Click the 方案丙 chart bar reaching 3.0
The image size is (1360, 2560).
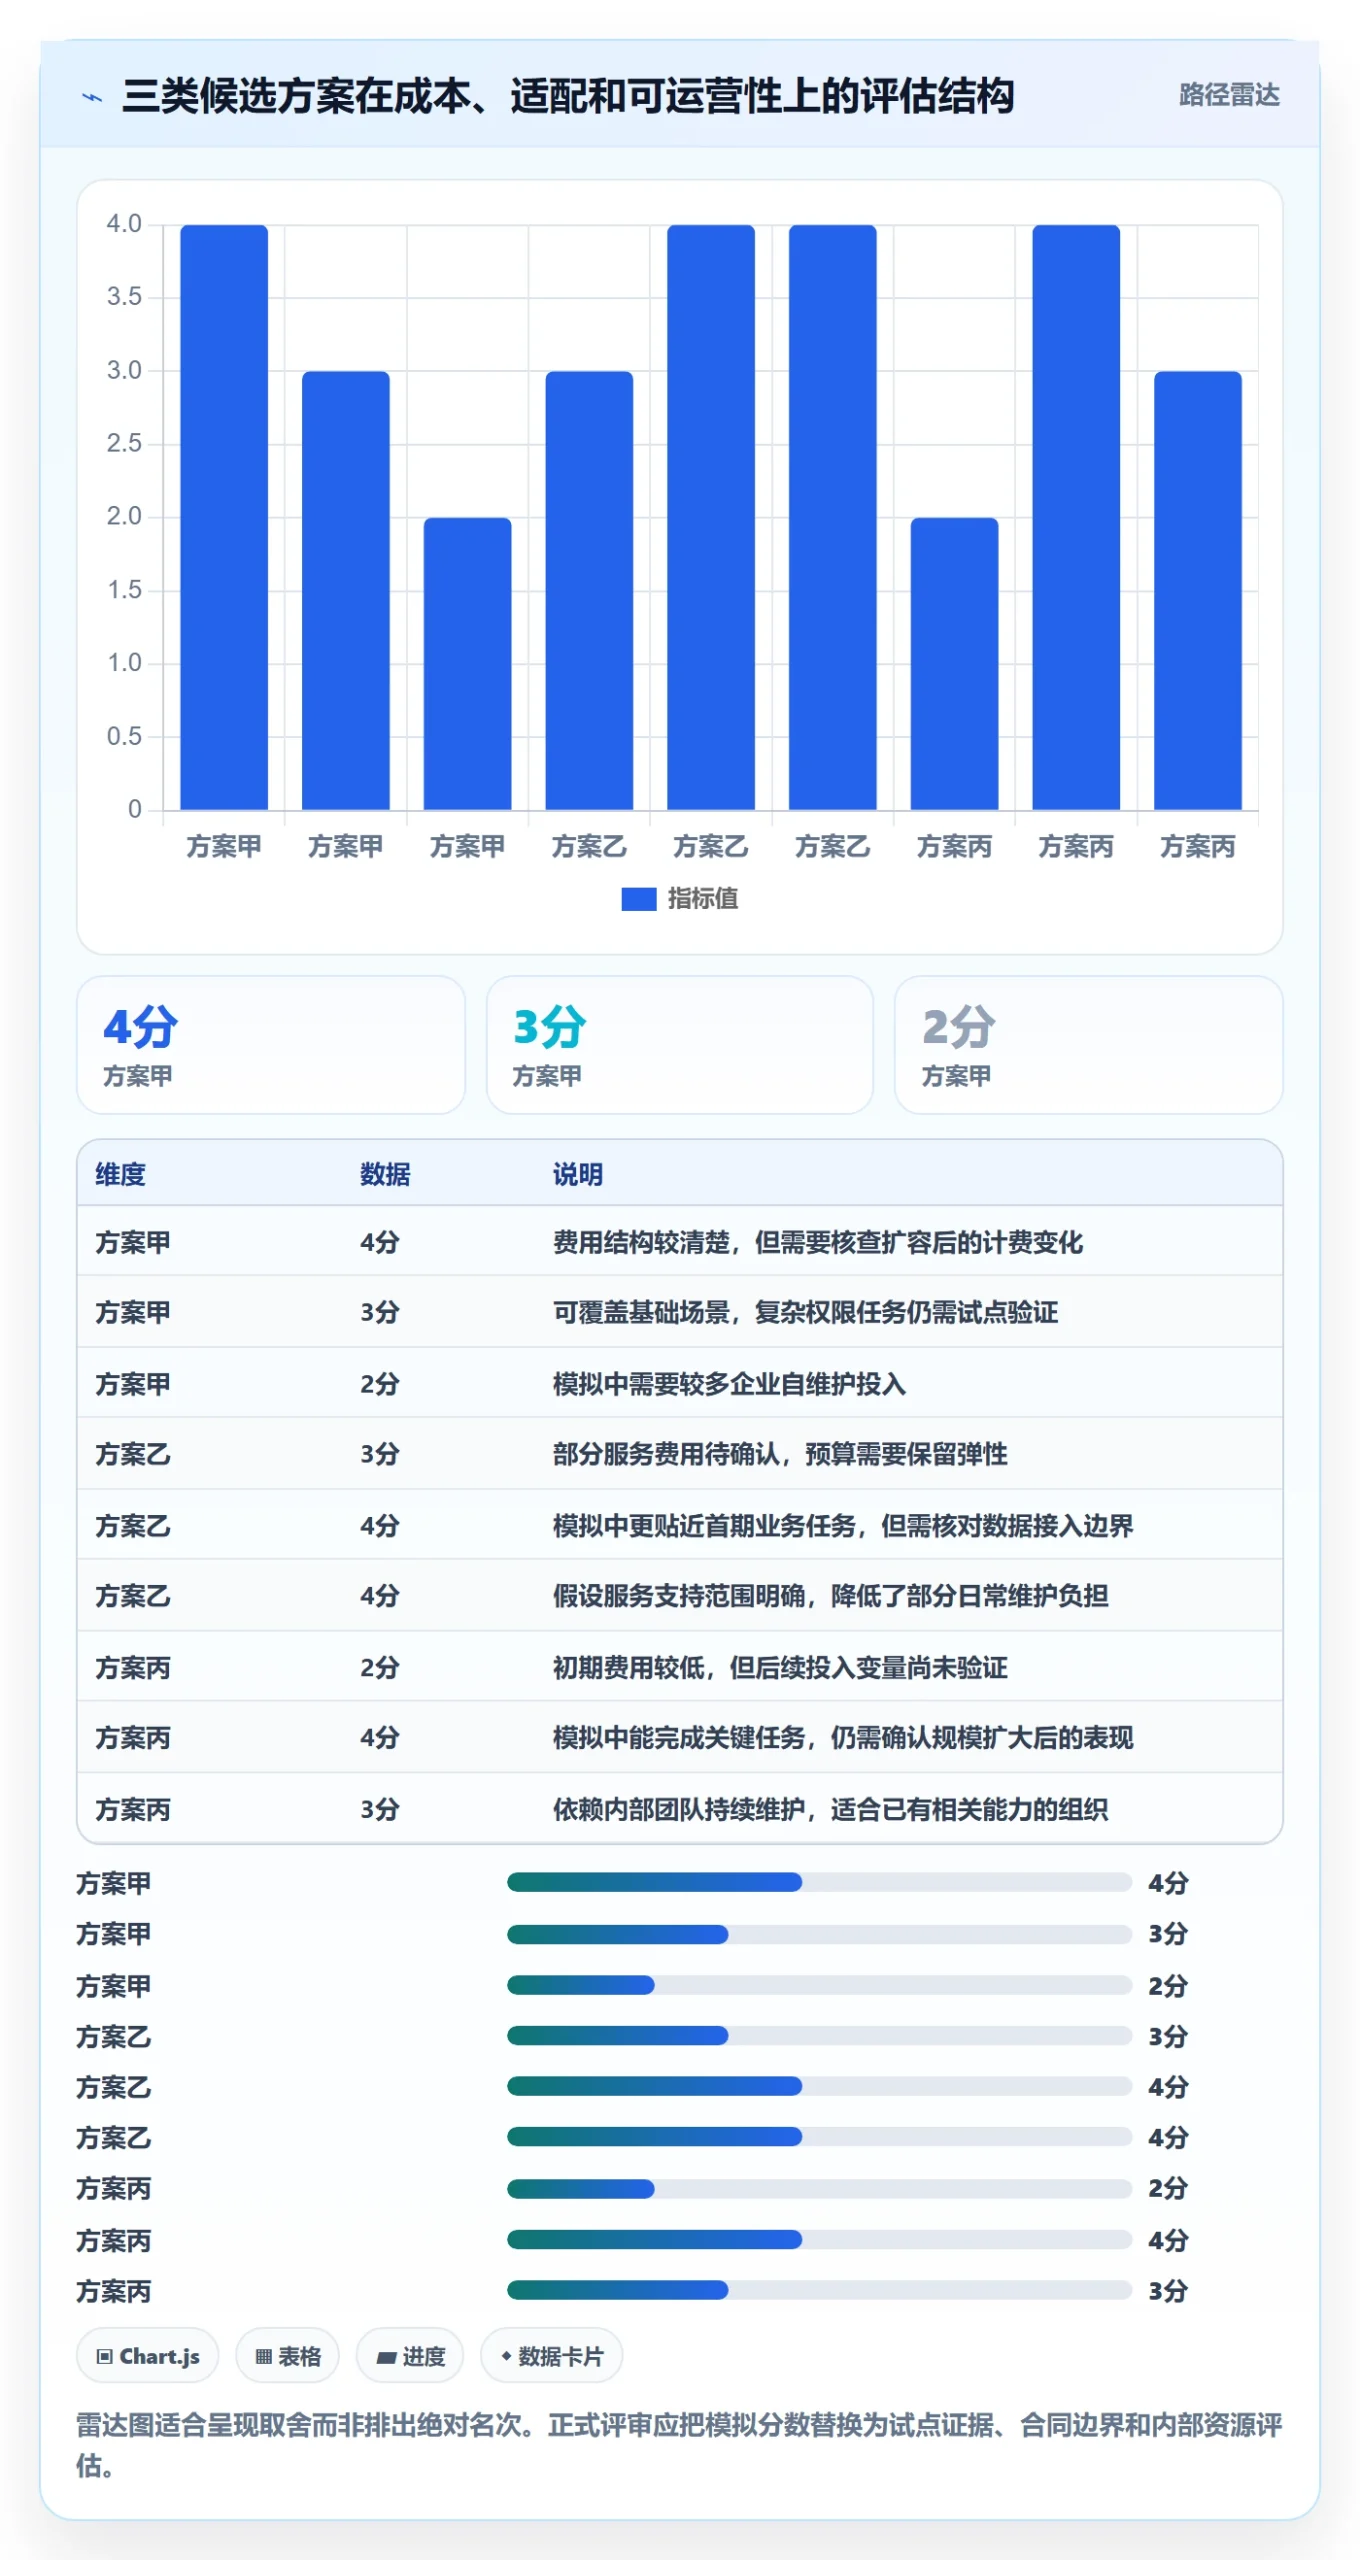point(1198,590)
